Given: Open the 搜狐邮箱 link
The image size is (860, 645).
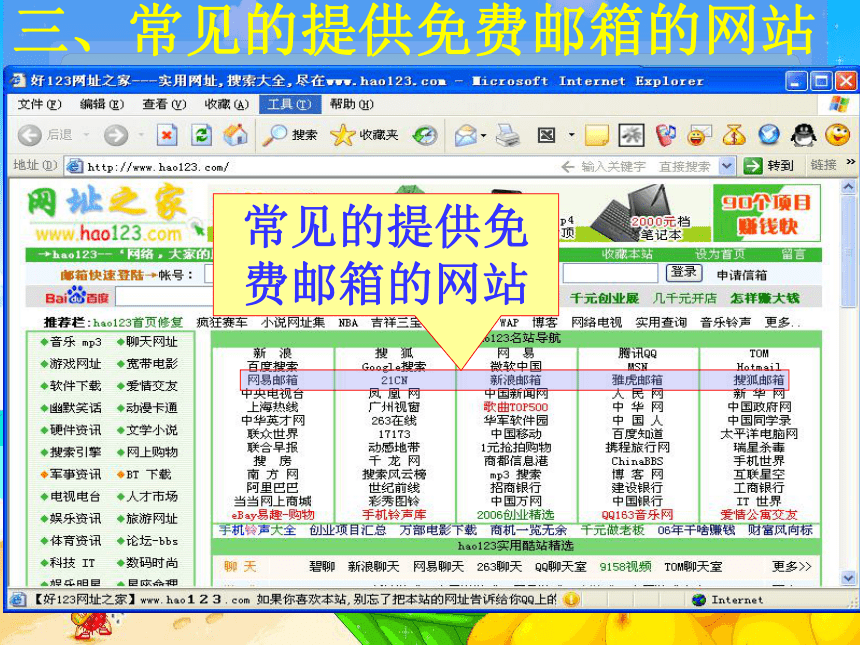Looking at the screenshot, I should [x=759, y=380].
